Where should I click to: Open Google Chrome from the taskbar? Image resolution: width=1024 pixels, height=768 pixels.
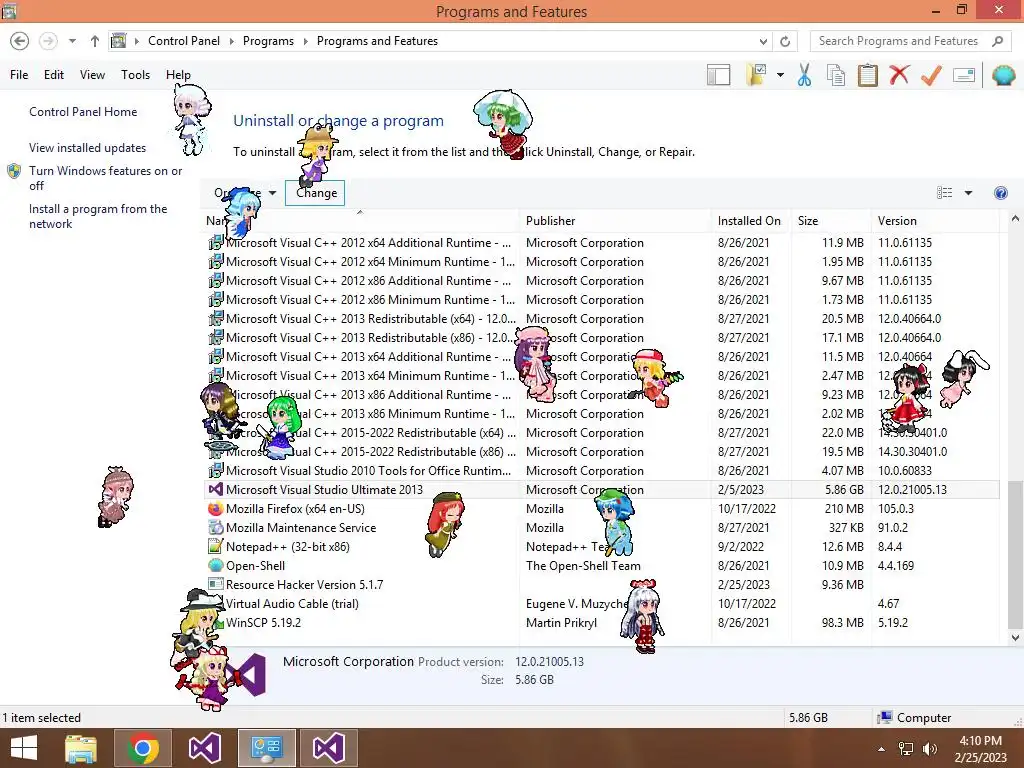[142, 748]
